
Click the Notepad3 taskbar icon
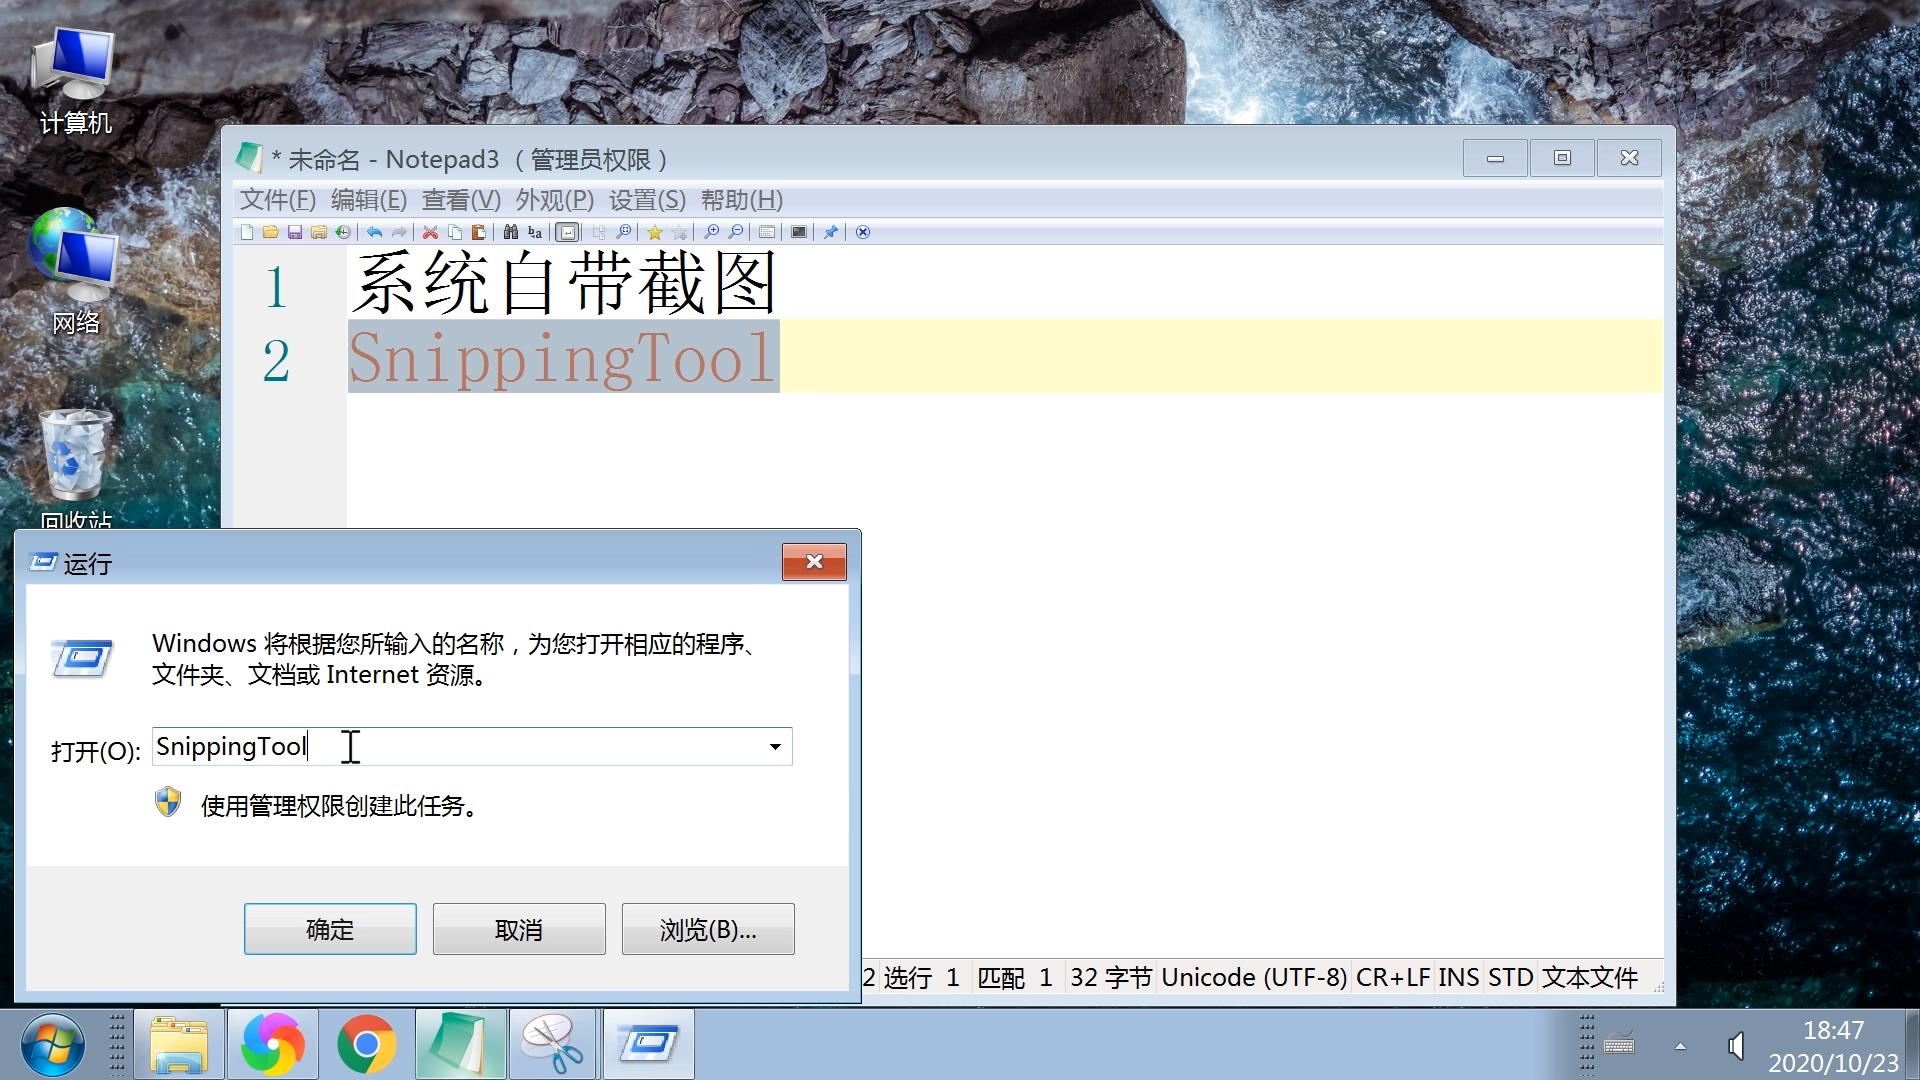[460, 1045]
